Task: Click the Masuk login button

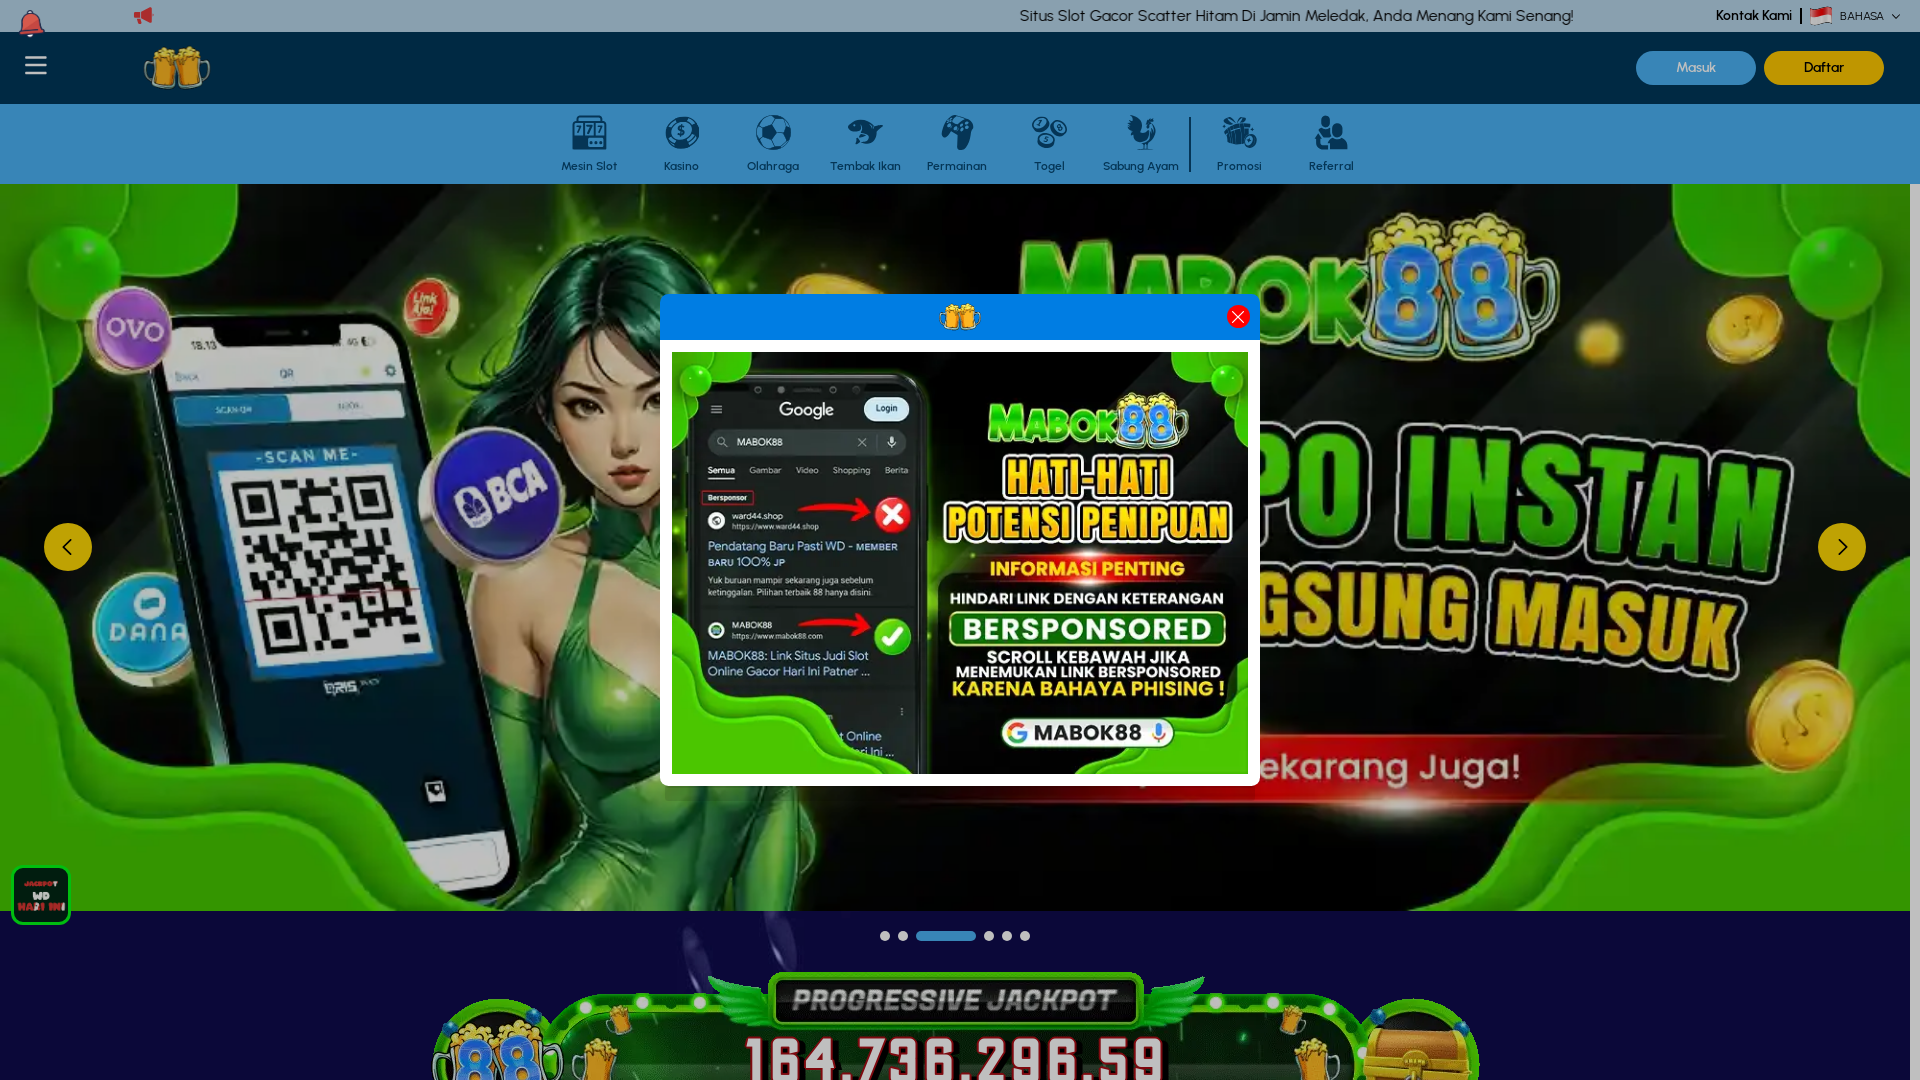Action: (1696, 68)
